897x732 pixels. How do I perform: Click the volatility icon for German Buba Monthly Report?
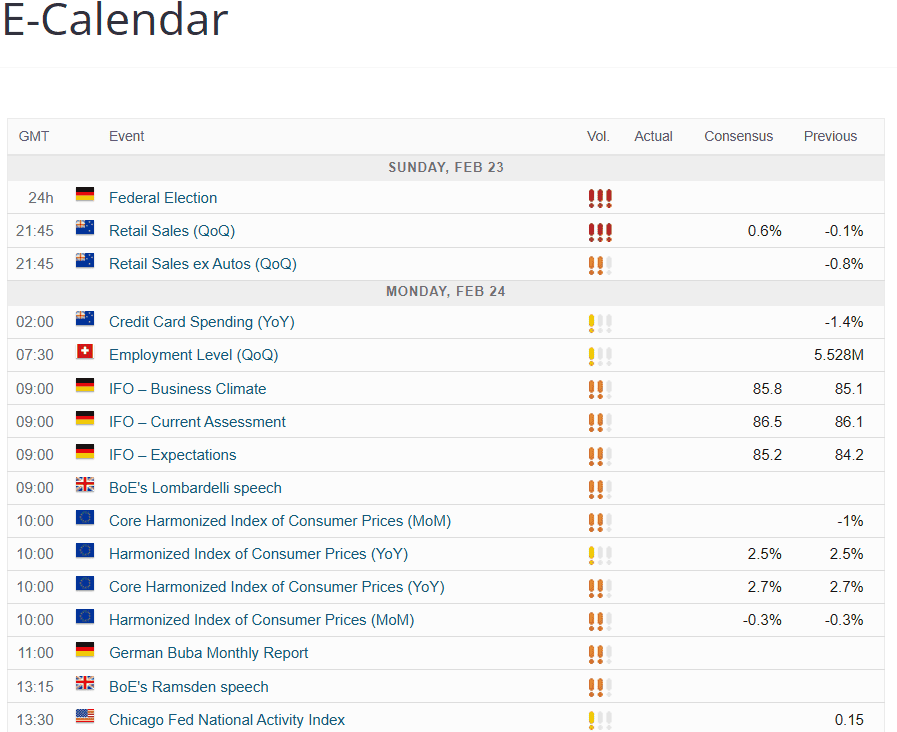(600, 654)
